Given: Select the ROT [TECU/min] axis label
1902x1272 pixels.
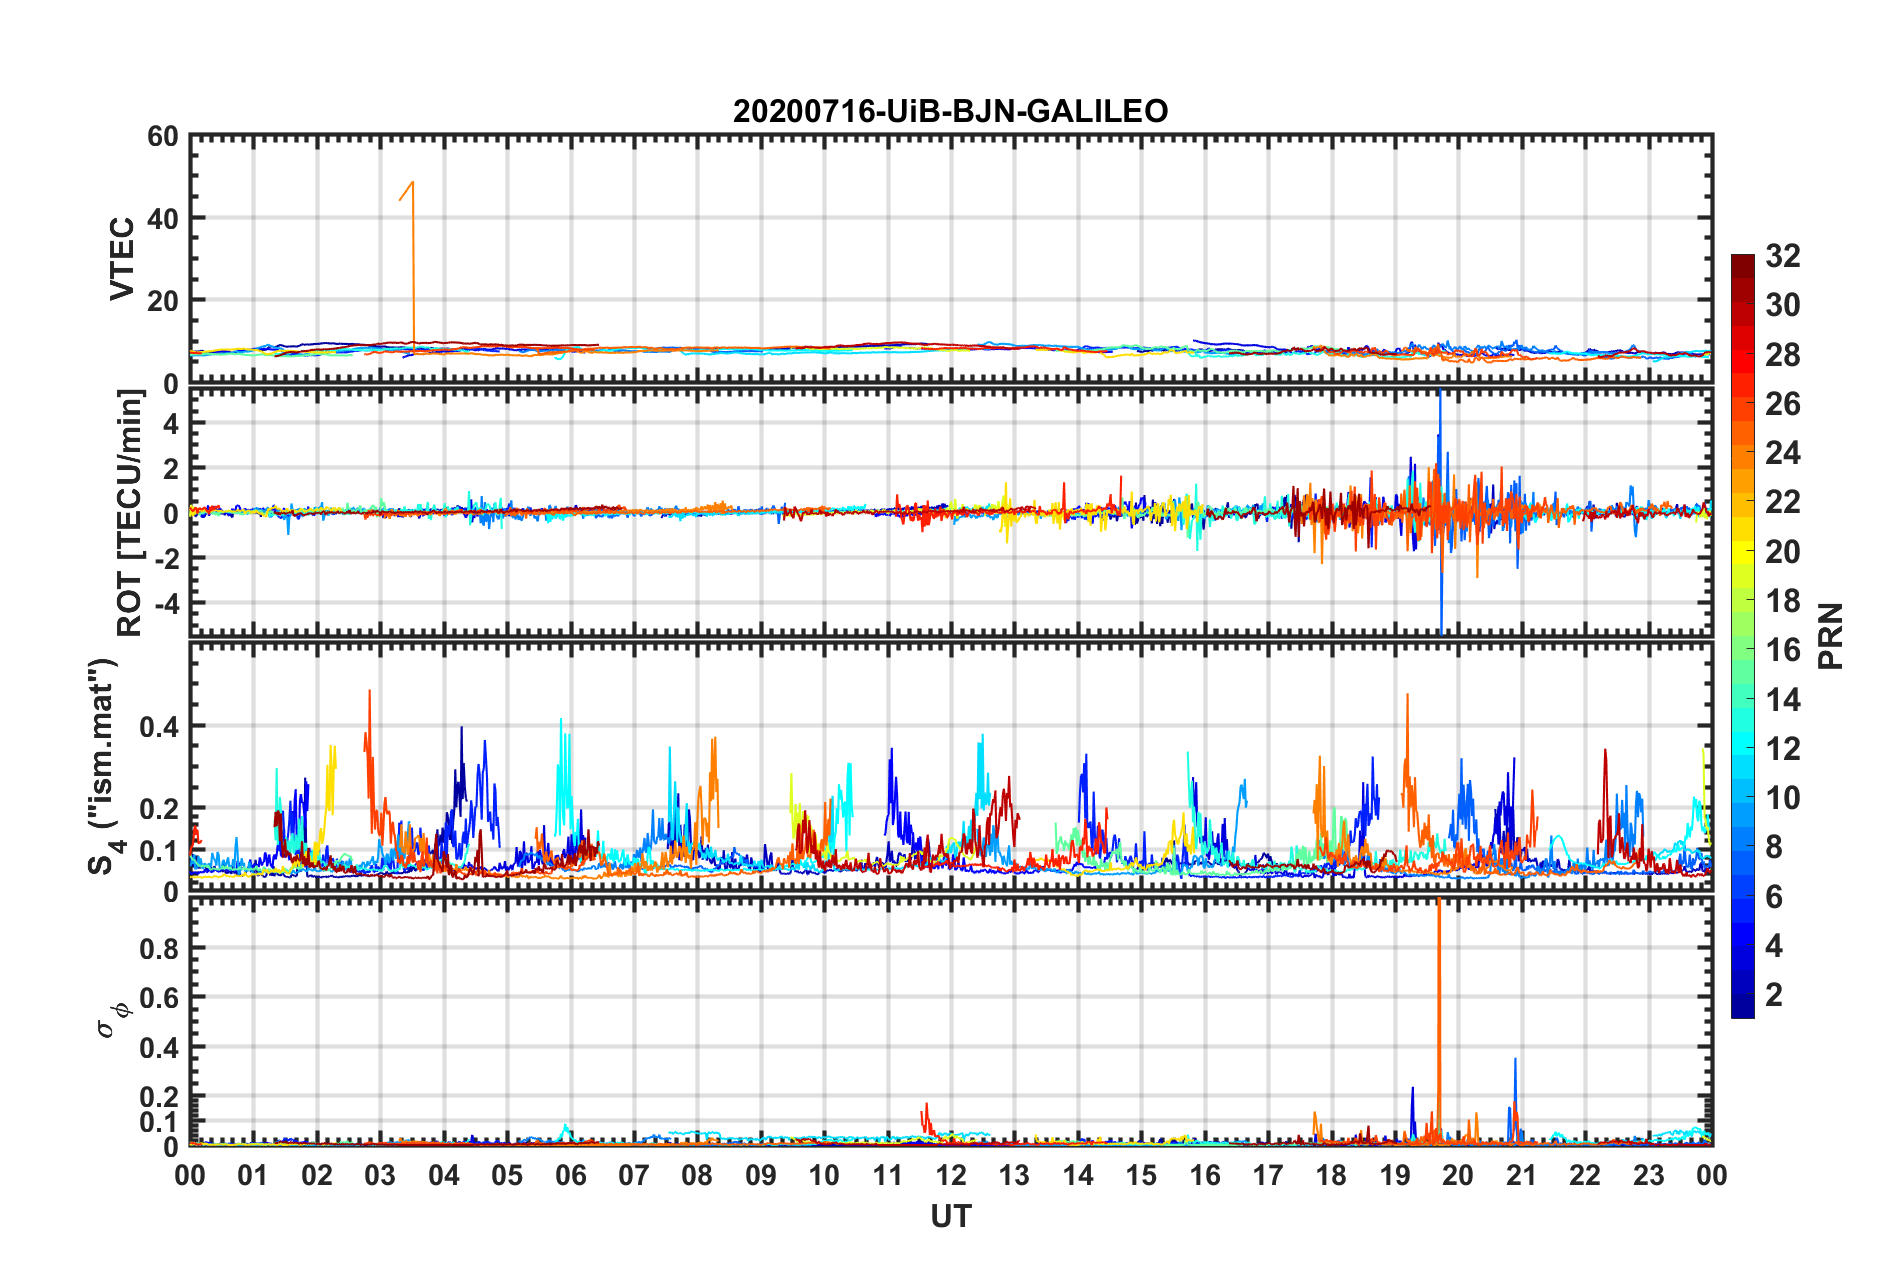Looking at the screenshot, I should point(130,513).
